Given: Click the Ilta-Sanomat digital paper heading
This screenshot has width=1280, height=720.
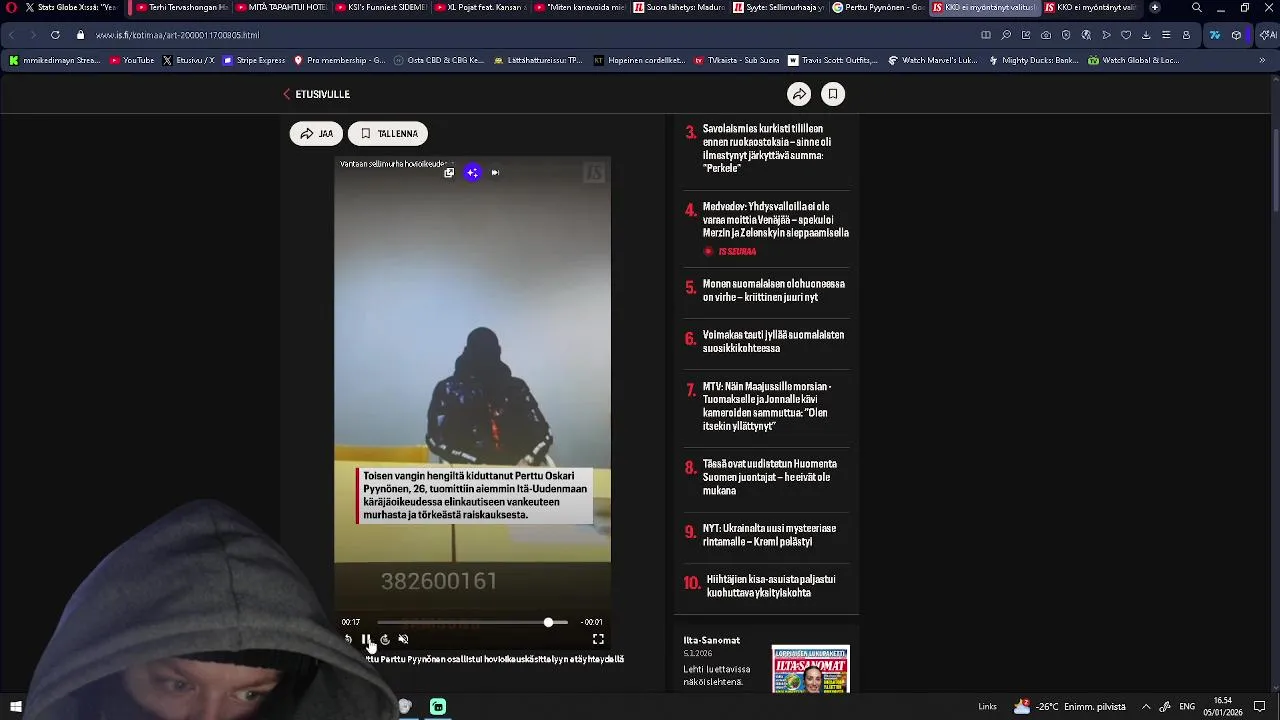Looking at the screenshot, I should [x=712, y=640].
